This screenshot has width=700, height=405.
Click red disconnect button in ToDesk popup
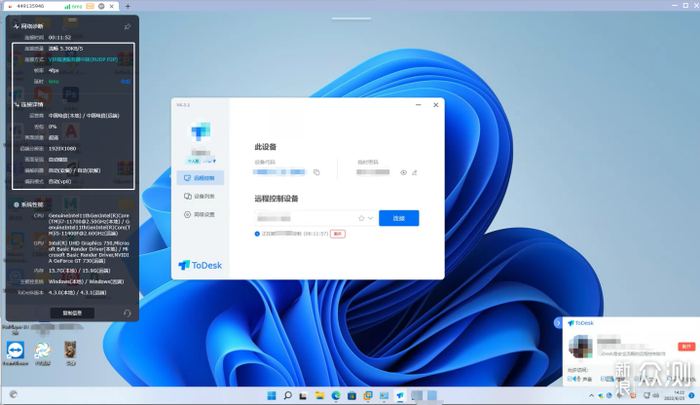coord(686,347)
